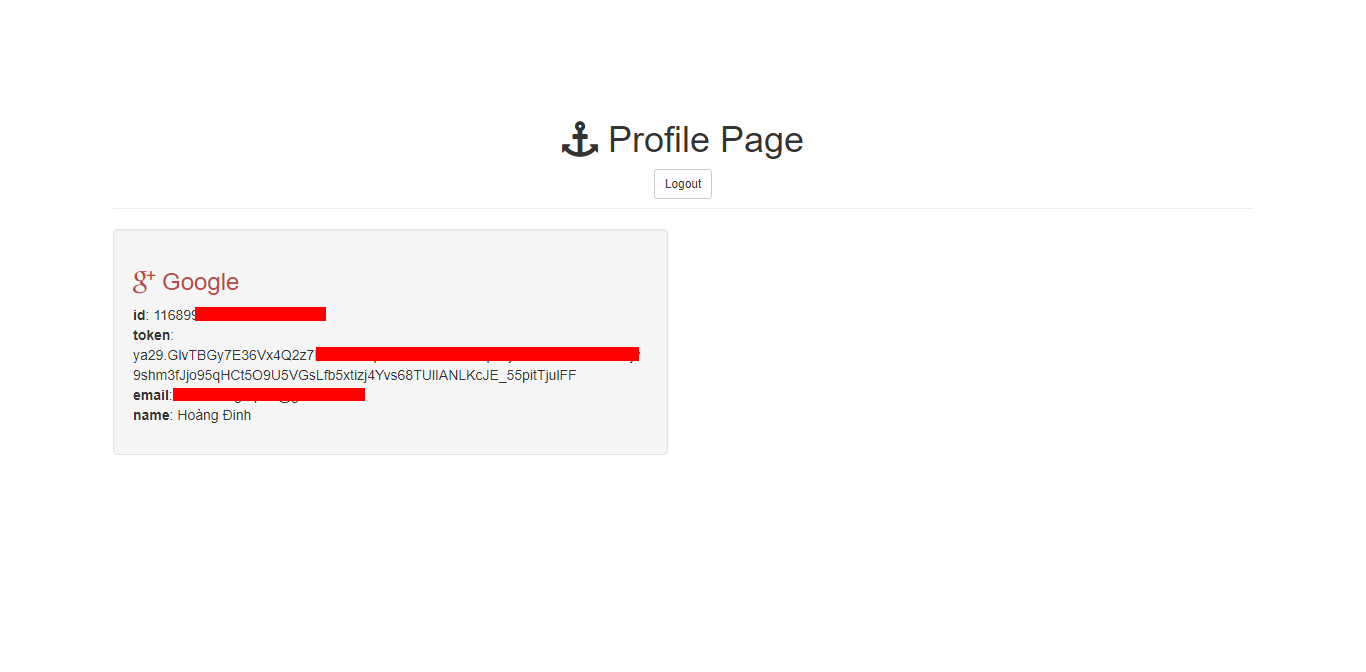Click the Profile Page heading text

pyautogui.click(x=705, y=140)
